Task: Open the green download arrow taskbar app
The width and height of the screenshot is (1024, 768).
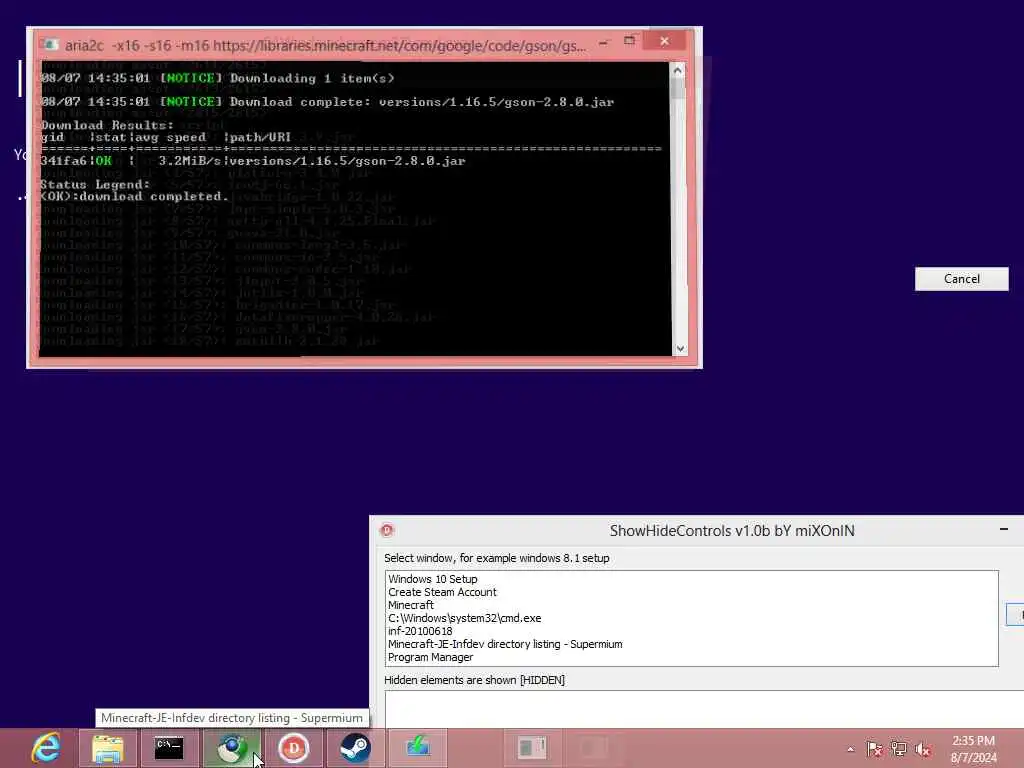Action: tap(417, 748)
